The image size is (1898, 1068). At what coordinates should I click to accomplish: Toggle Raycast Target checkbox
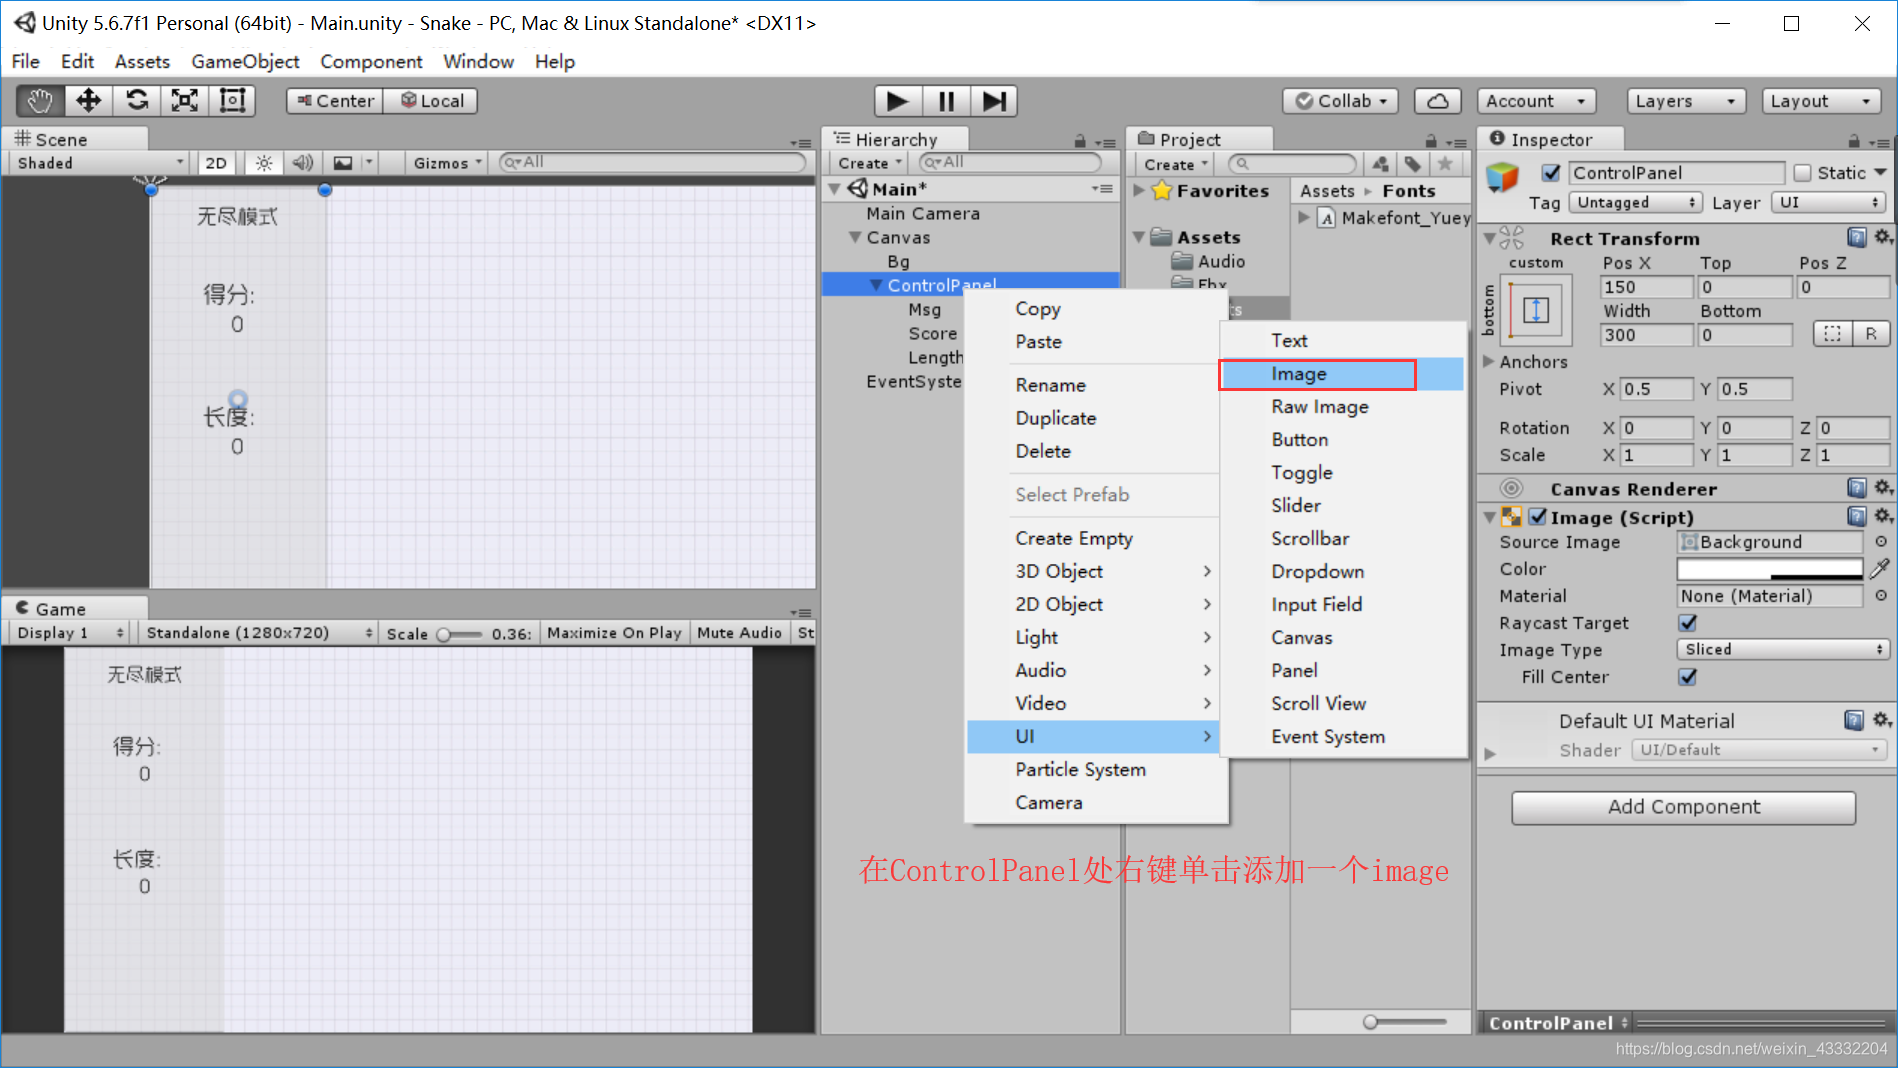pyautogui.click(x=1688, y=623)
